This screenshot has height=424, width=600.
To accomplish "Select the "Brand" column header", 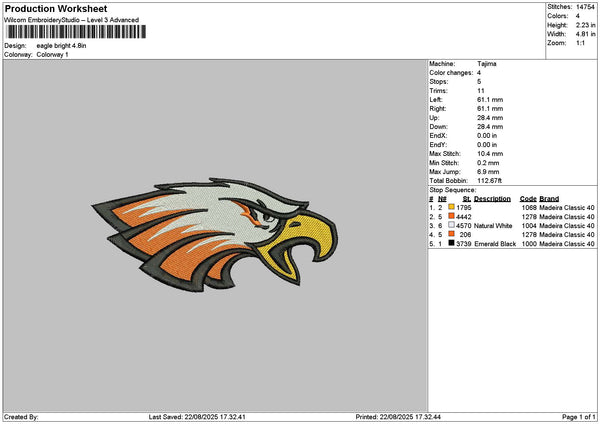I will pyautogui.click(x=549, y=199).
